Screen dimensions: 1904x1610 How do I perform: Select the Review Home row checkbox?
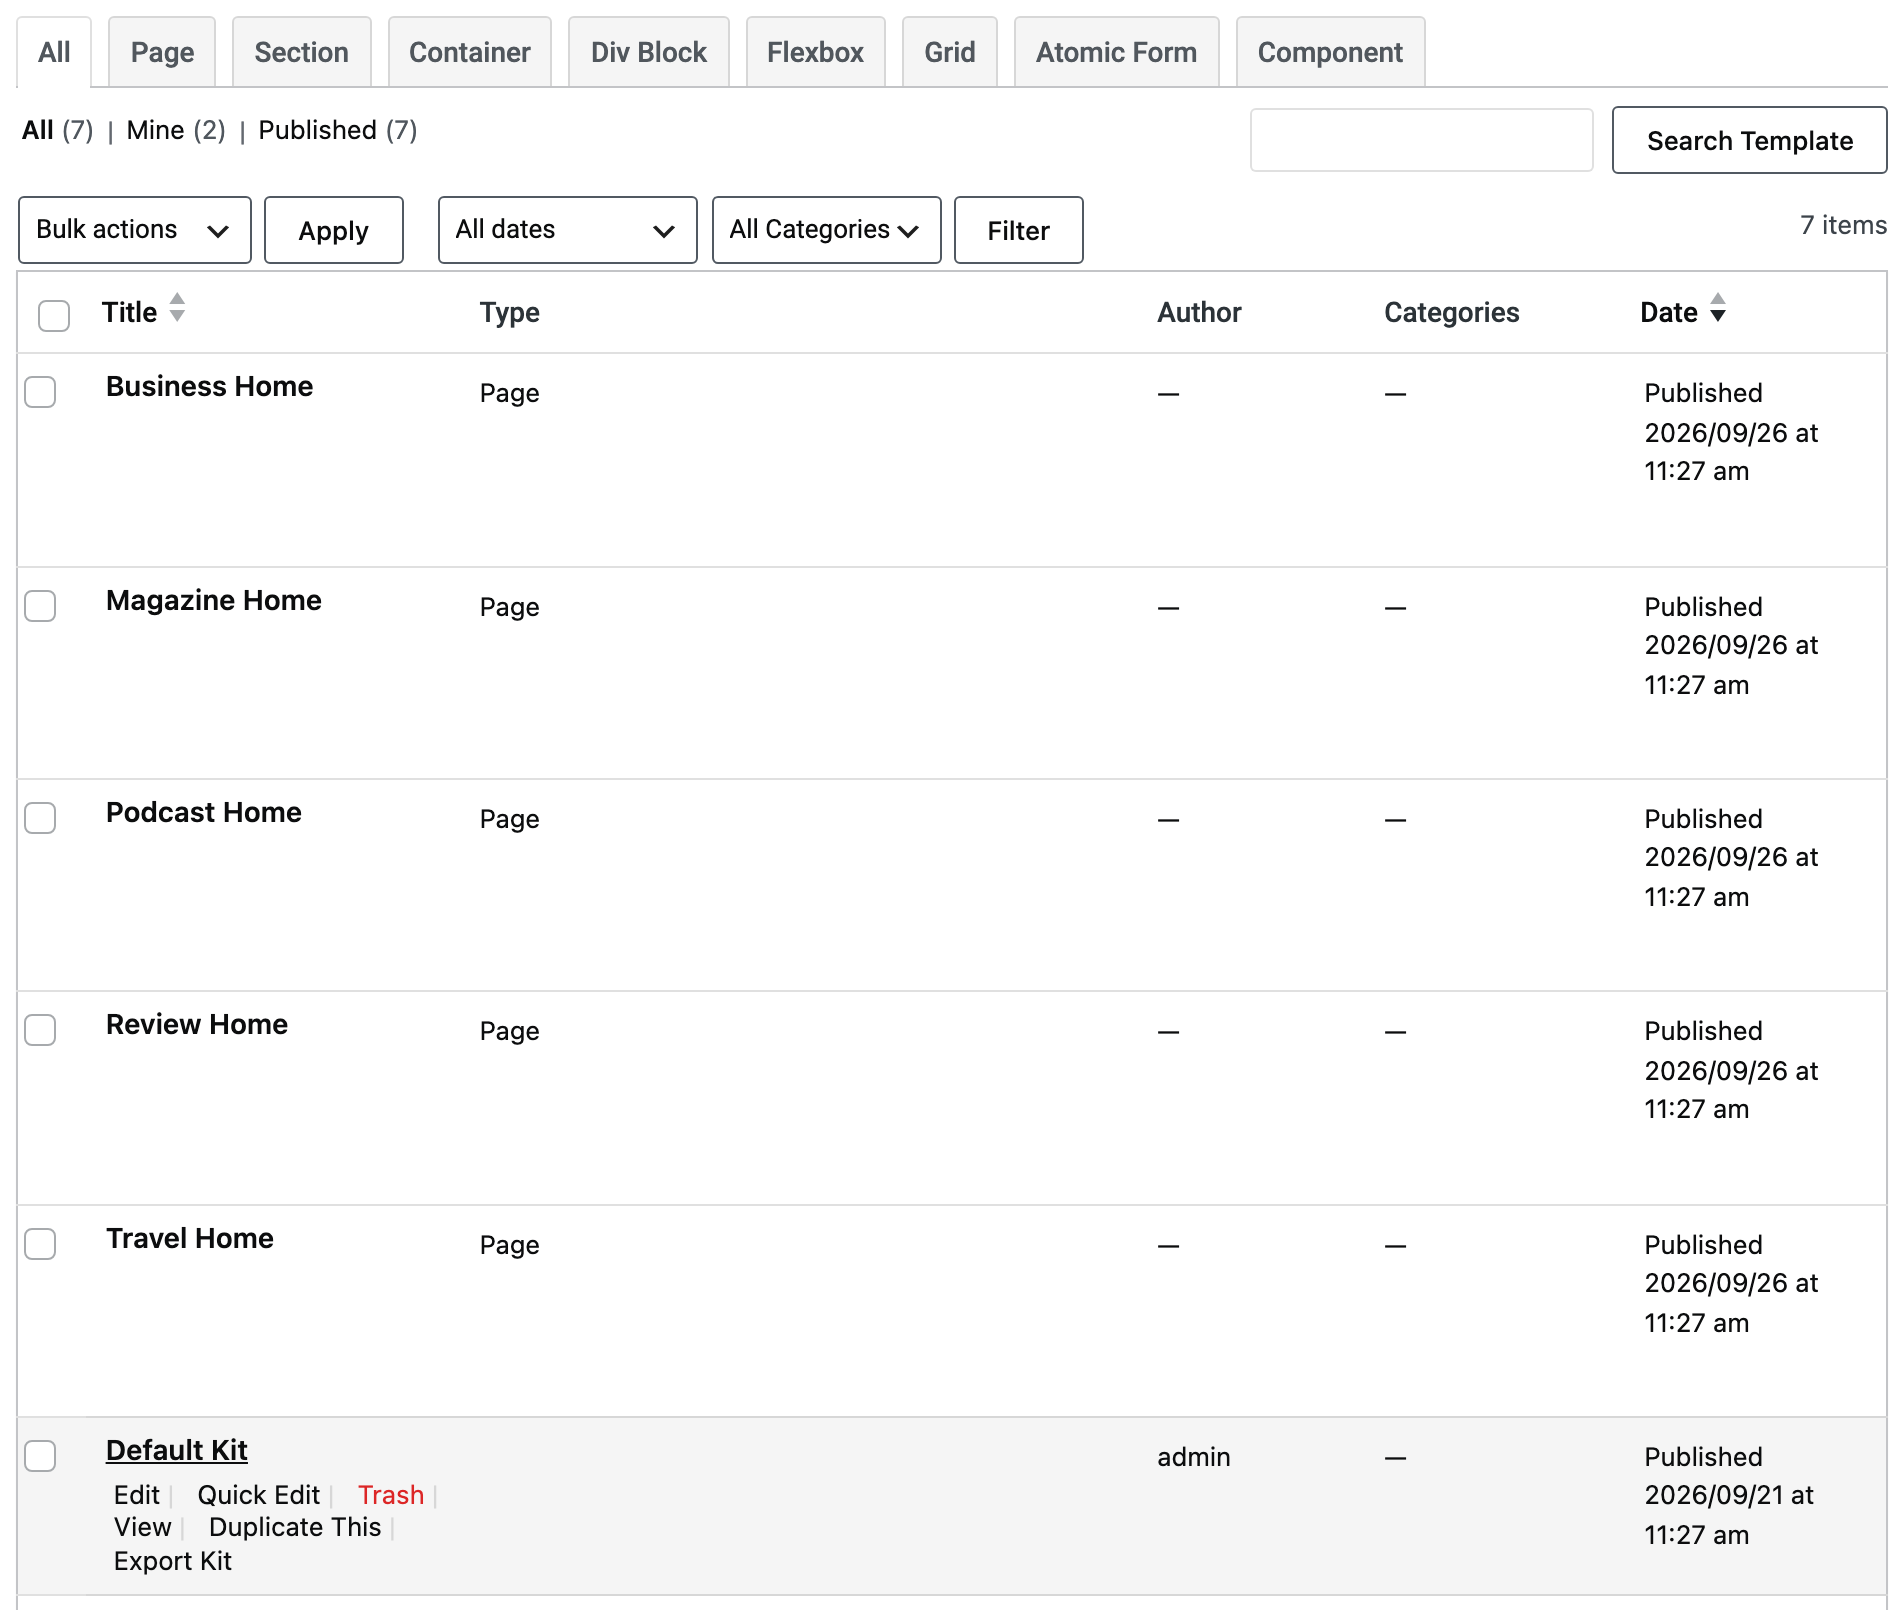(40, 1030)
